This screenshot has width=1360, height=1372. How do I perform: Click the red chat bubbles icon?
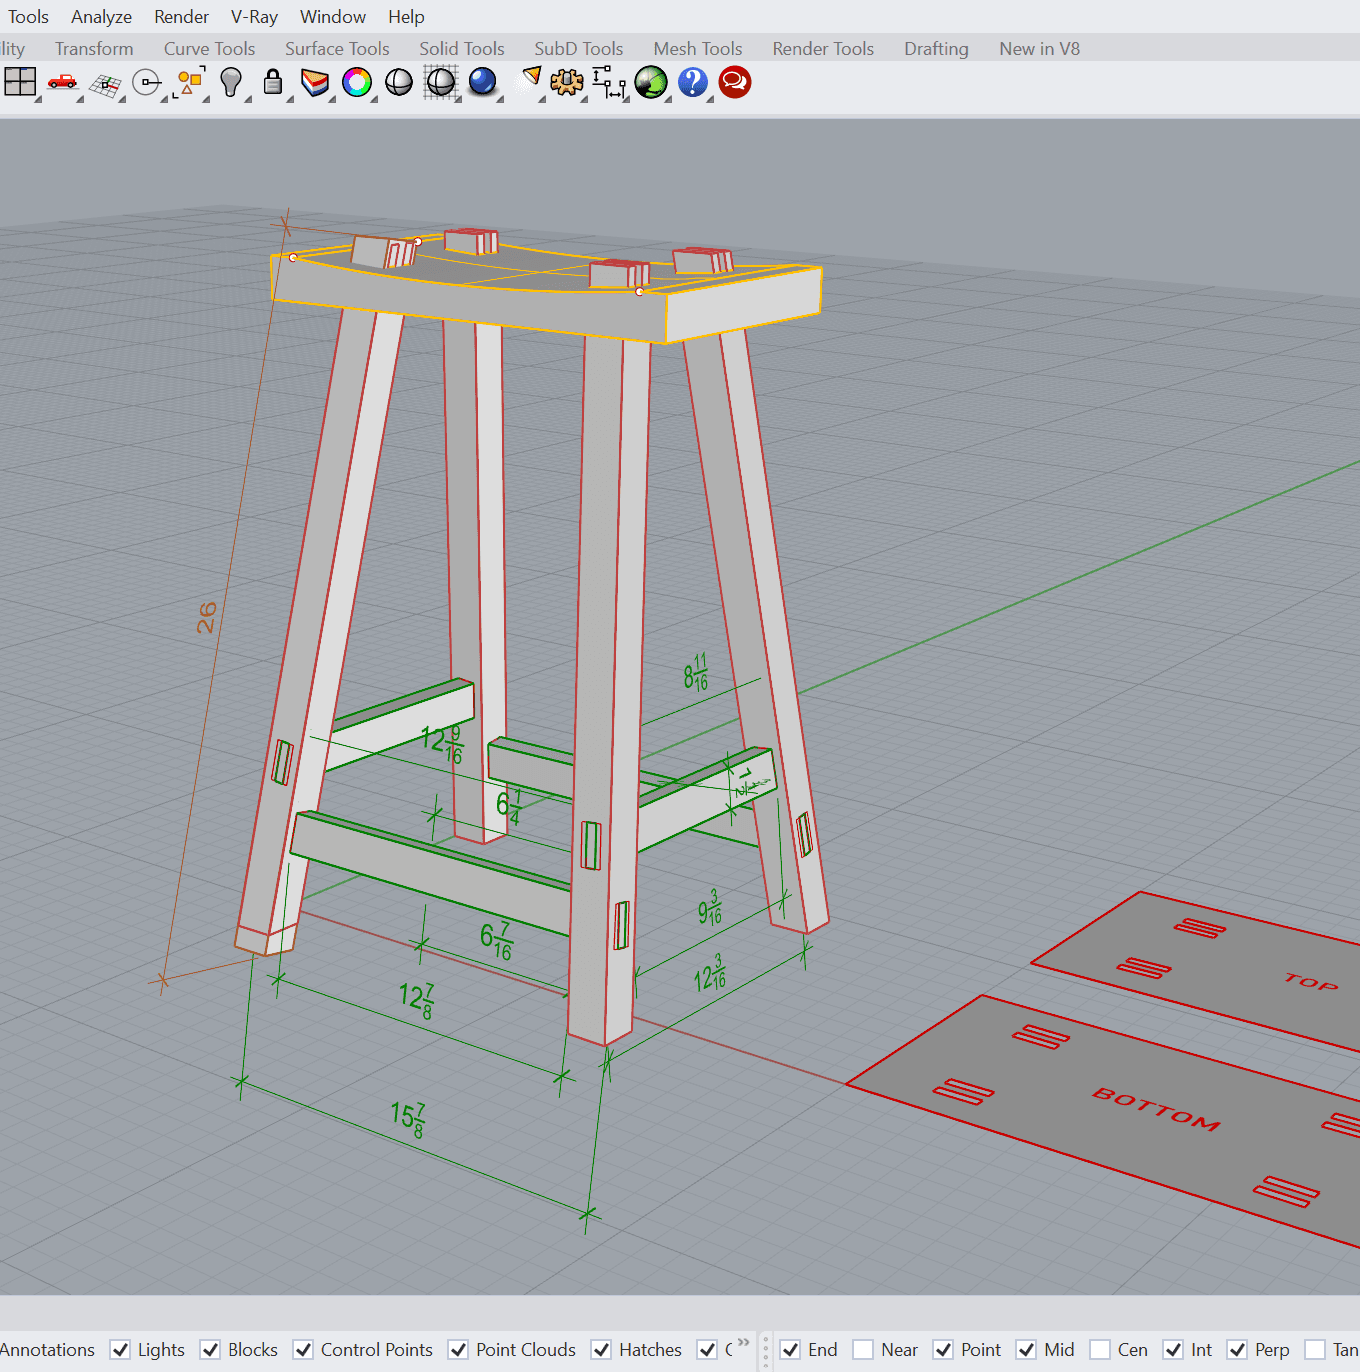point(735,82)
